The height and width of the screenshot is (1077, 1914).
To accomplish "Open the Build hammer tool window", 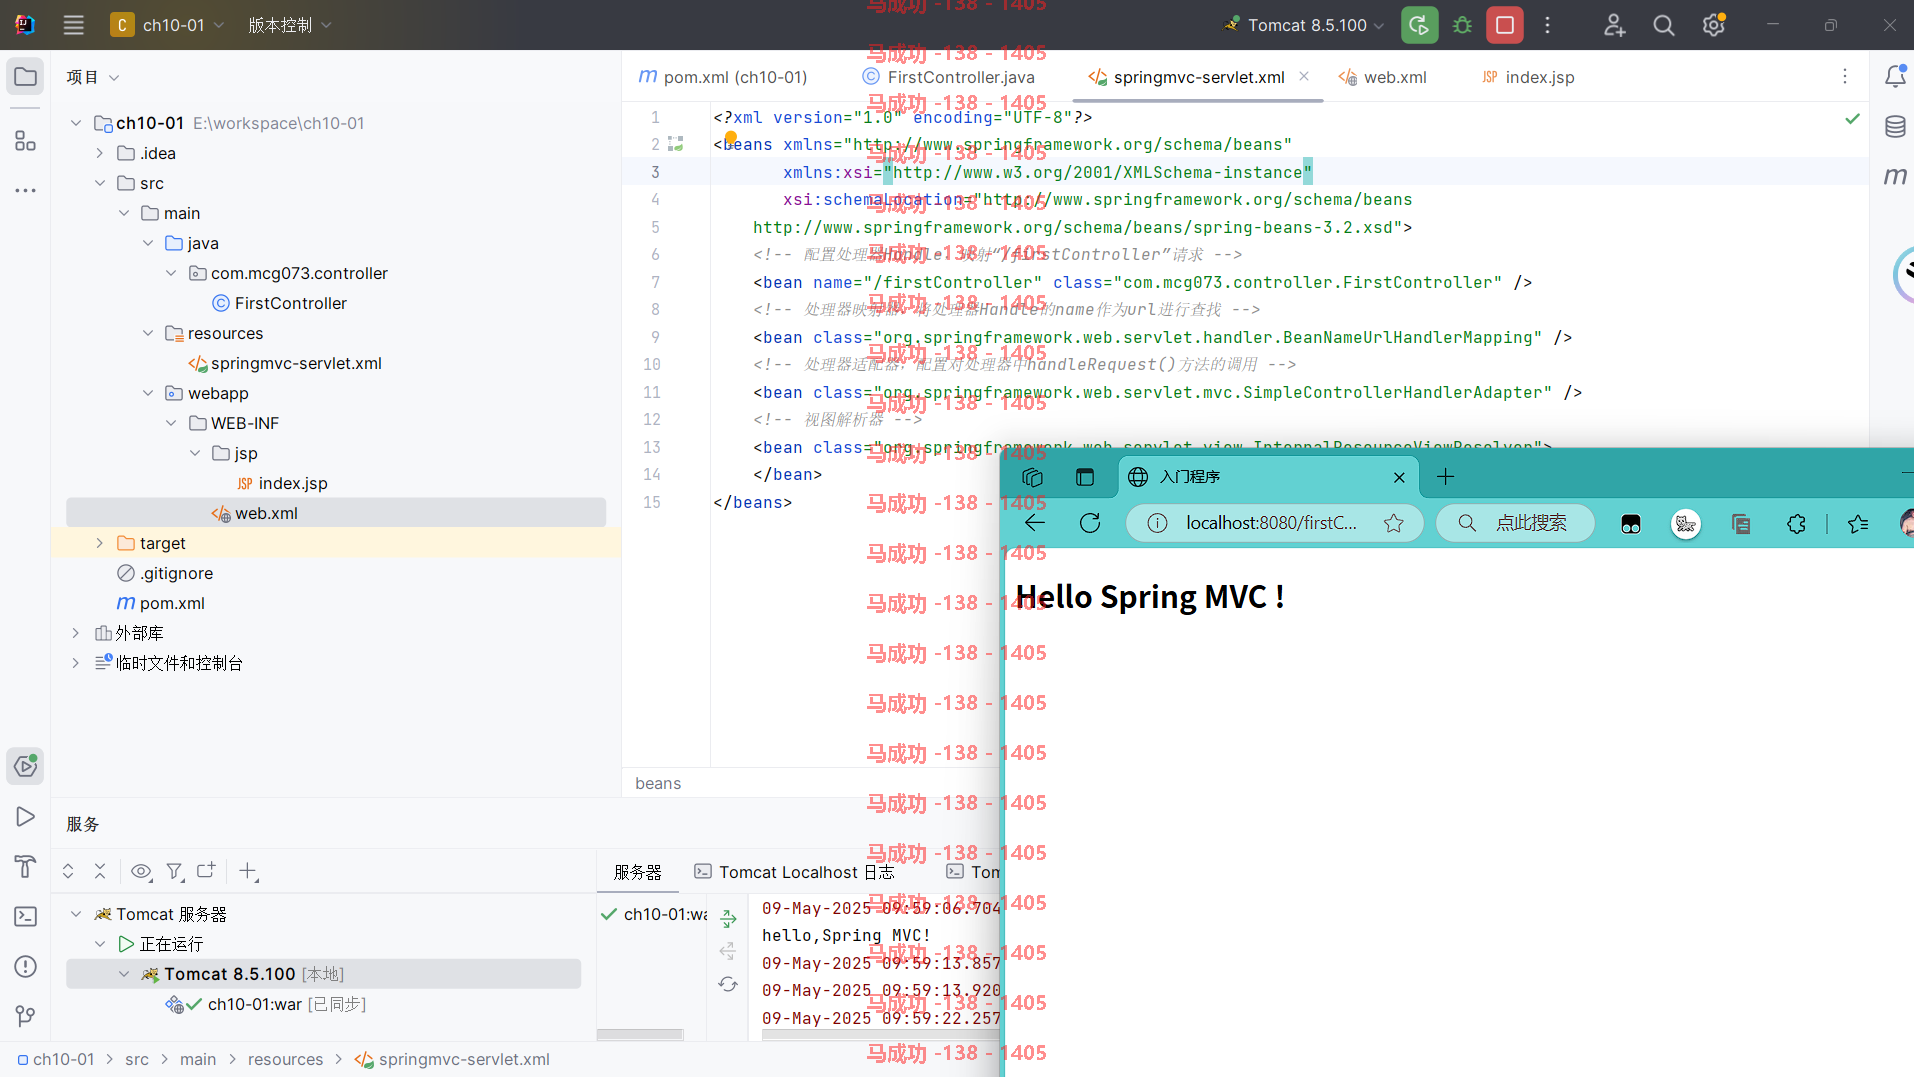I will [26, 867].
